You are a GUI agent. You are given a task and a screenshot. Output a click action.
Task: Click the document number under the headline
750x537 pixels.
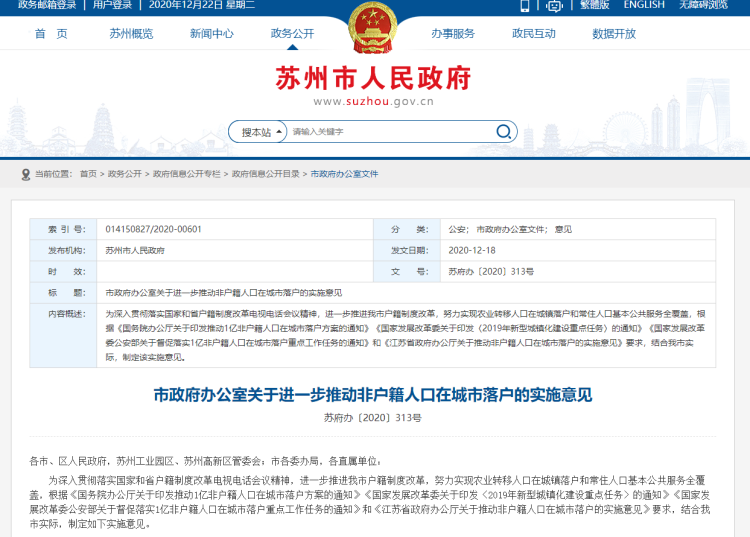click(x=373, y=418)
